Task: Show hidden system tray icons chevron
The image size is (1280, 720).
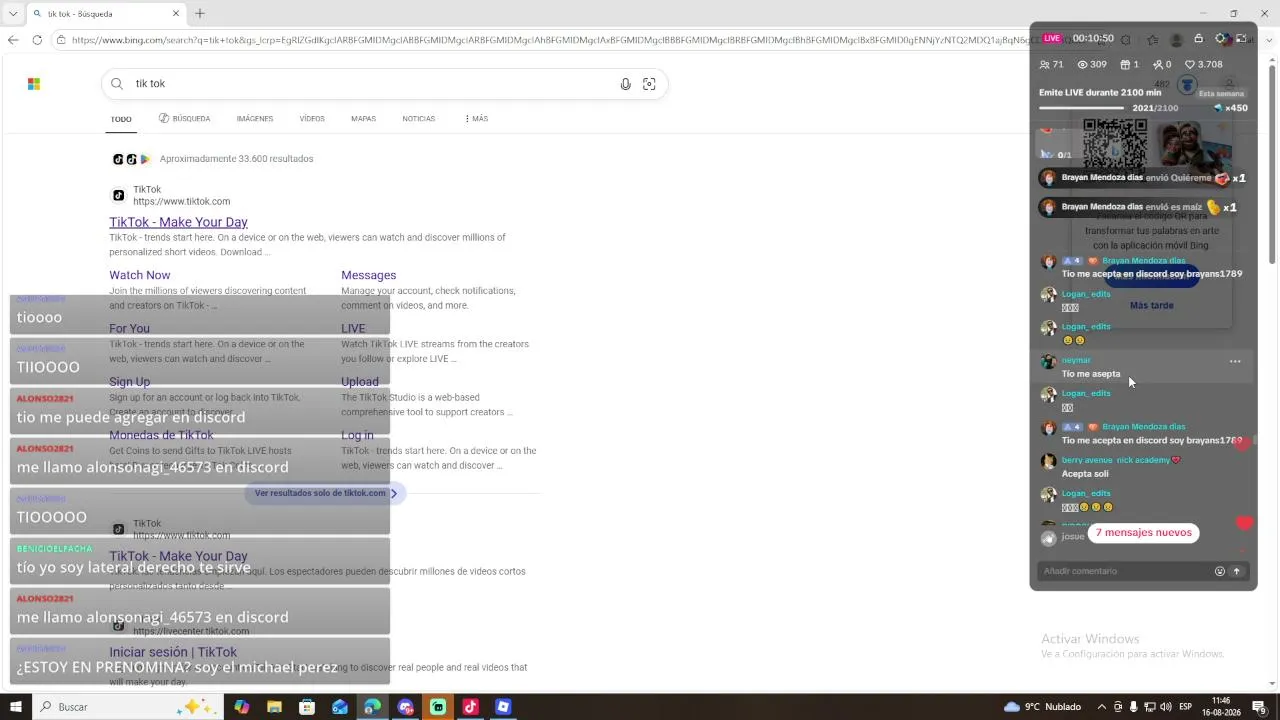Action: pos(1102,707)
